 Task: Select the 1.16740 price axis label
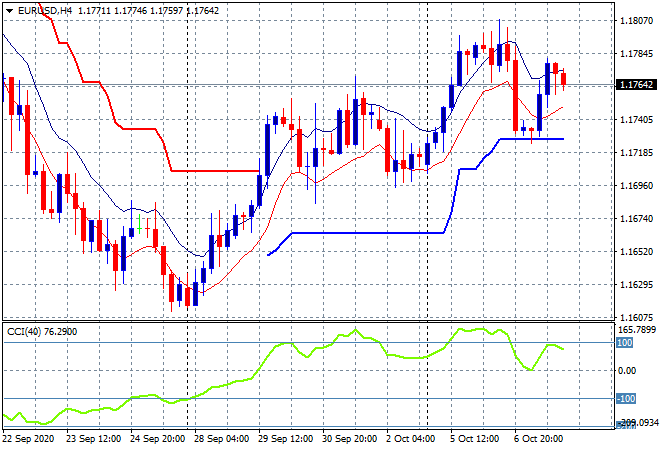click(x=637, y=218)
